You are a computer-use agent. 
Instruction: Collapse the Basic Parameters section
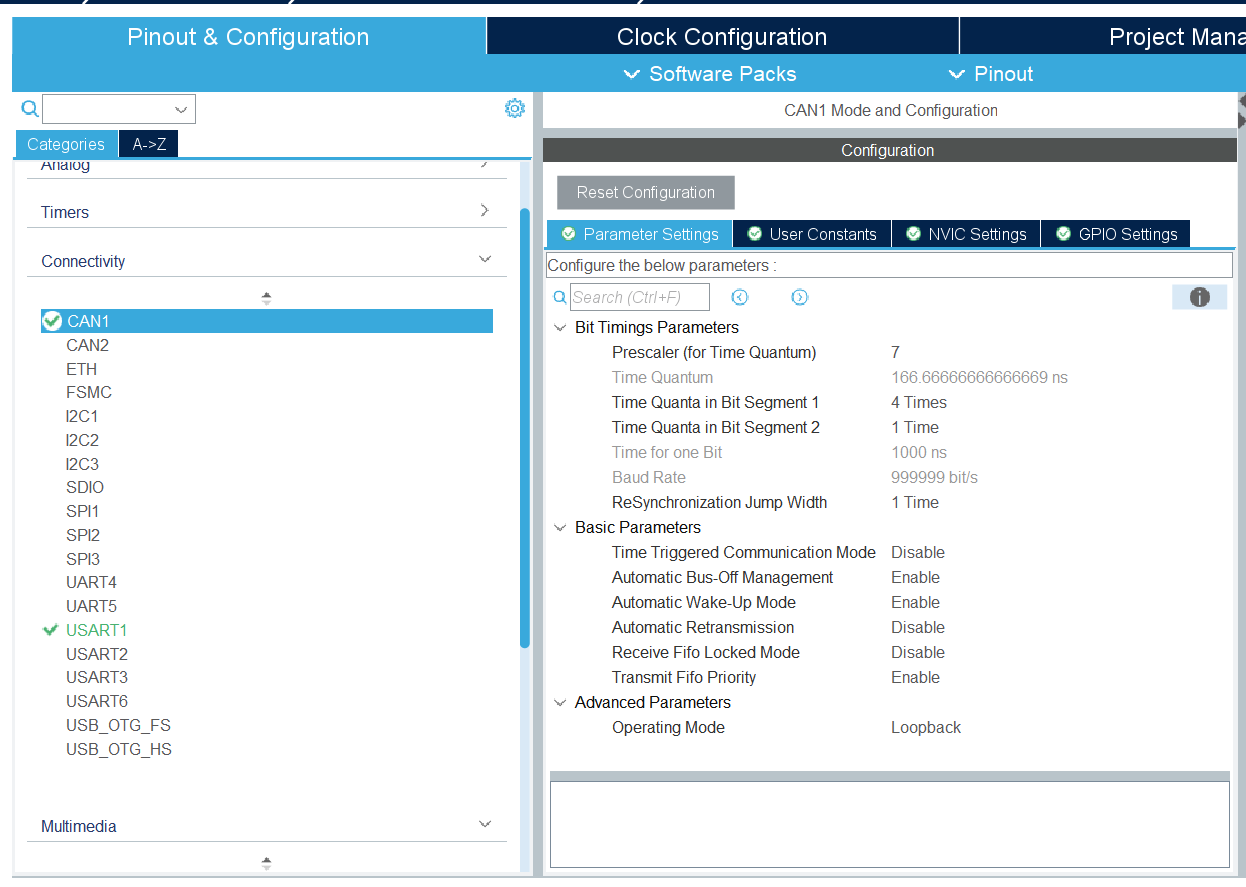coord(560,528)
